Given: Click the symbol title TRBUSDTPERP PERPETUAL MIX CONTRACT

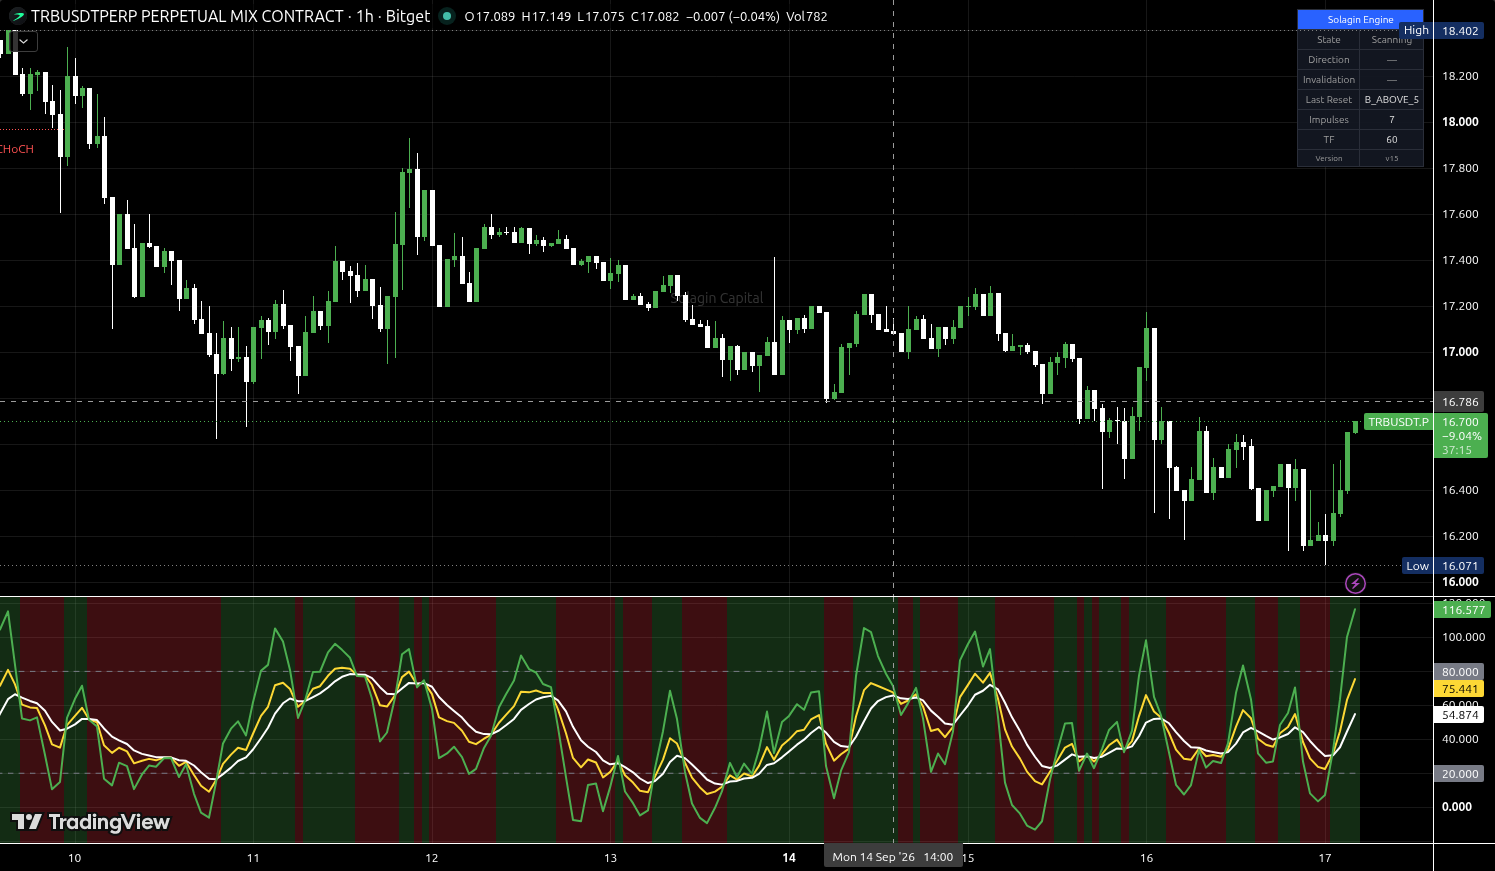Looking at the screenshot, I should [x=187, y=16].
